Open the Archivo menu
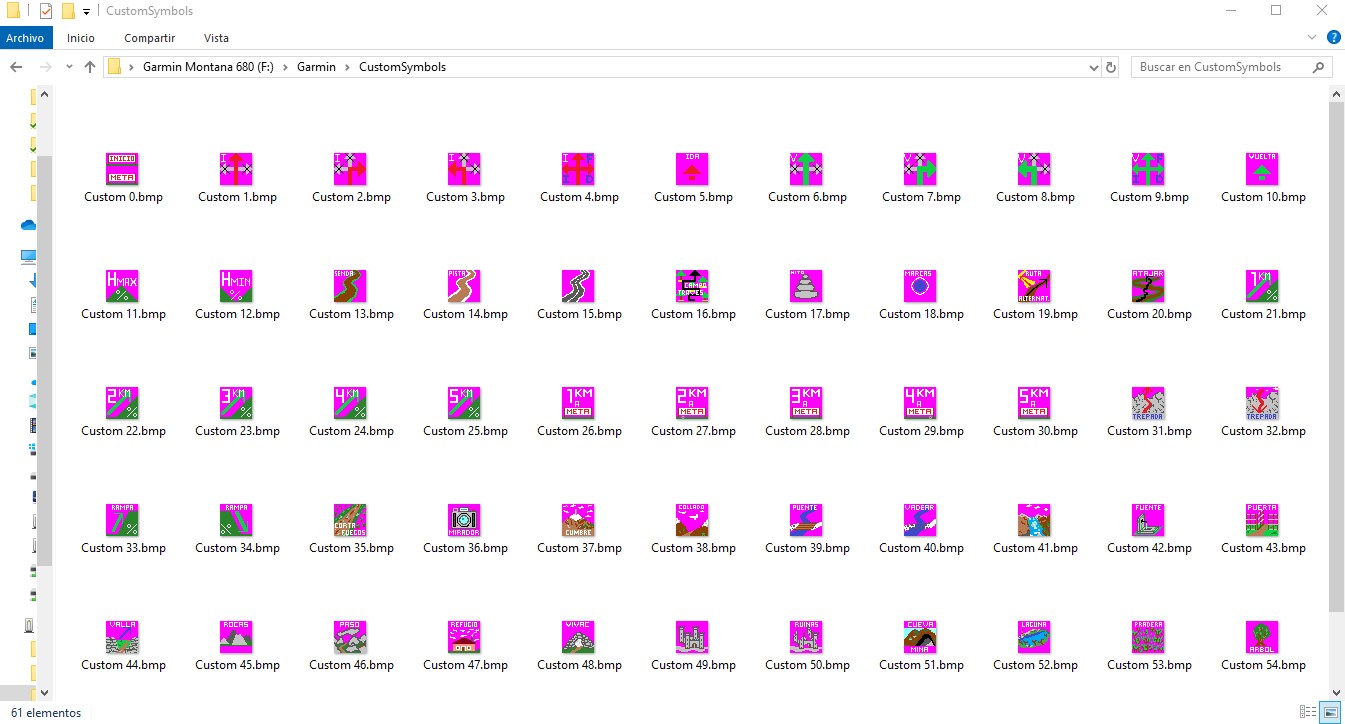This screenshot has width=1345, height=724. [x=25, y=38]
